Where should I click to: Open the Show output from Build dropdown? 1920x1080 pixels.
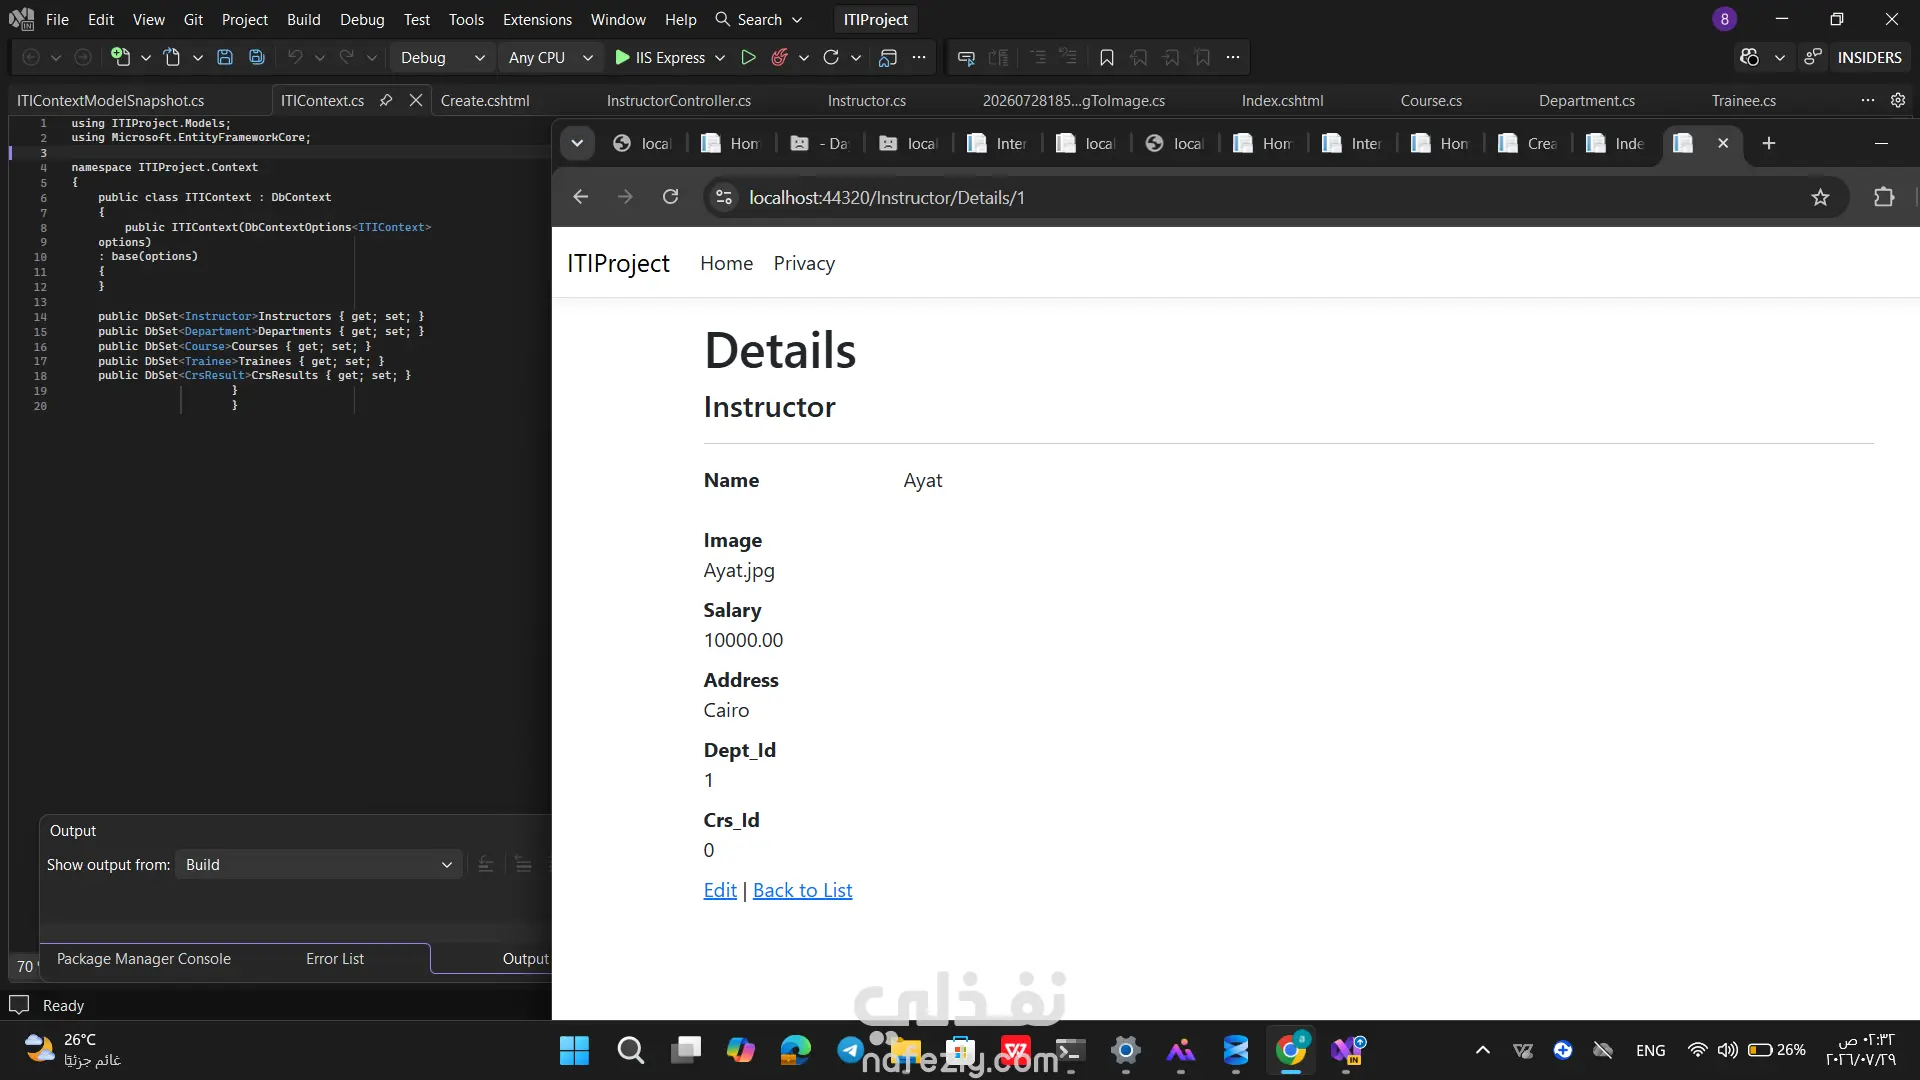tap(318, 865)
